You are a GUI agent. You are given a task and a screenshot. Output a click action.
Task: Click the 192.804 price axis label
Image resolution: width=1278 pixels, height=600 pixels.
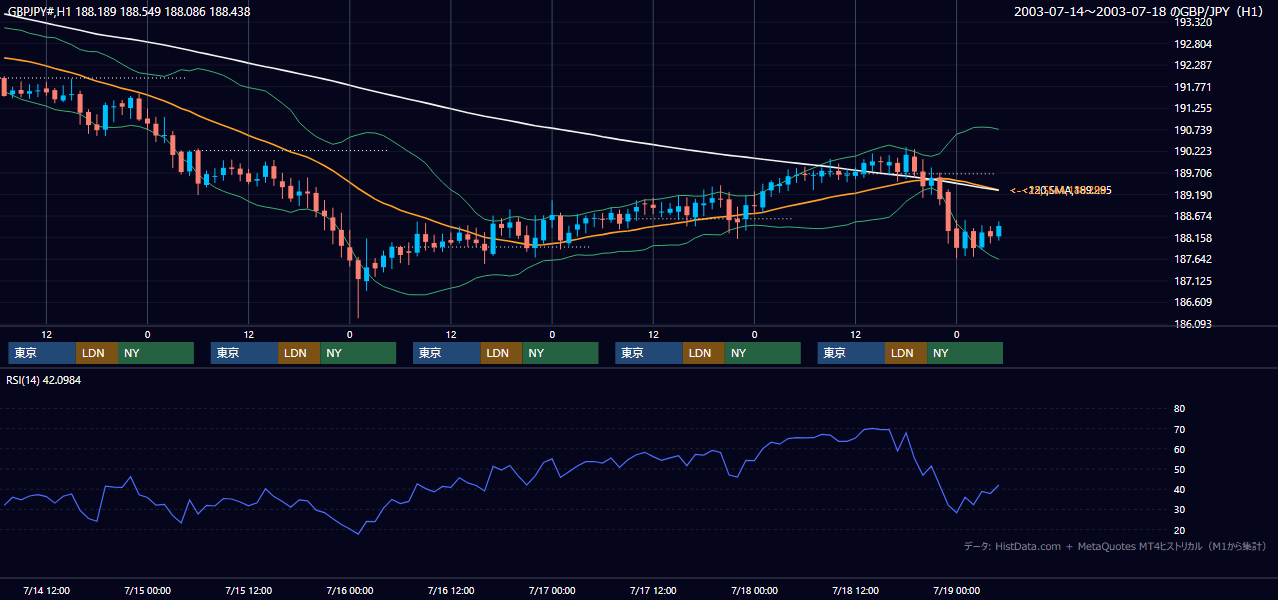1192,44
